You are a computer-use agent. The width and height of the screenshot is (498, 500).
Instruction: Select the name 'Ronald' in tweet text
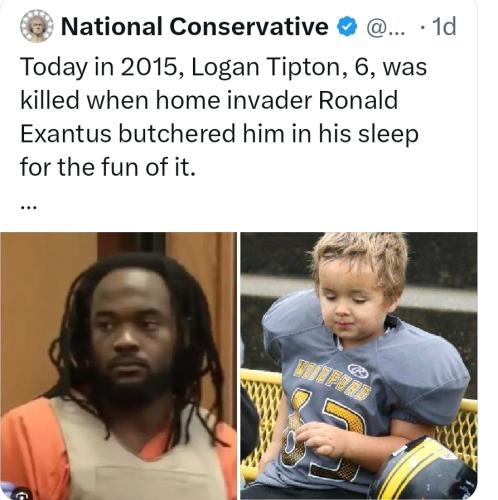[x=358, y=100]
